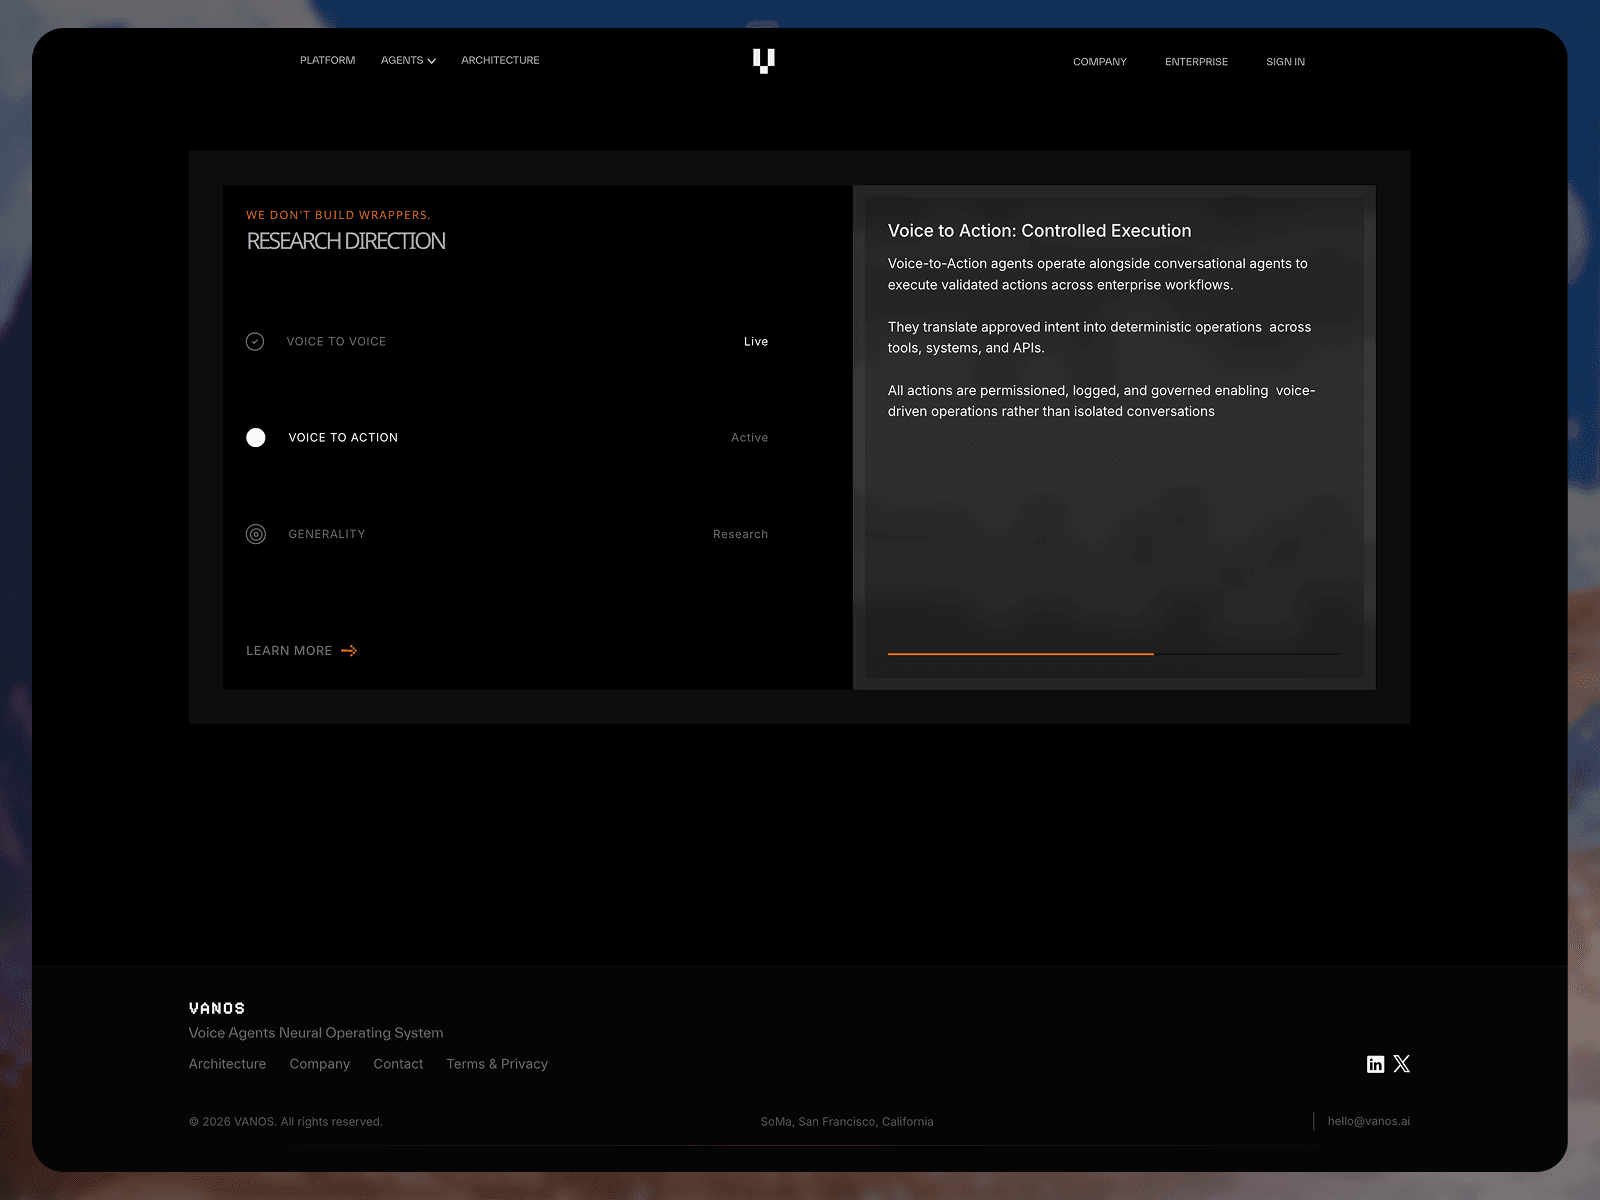The width and height of the screenshot is (1600, 1200).
Task: Click the hello@vanos.ai email link
Action: point(1369,1121)
